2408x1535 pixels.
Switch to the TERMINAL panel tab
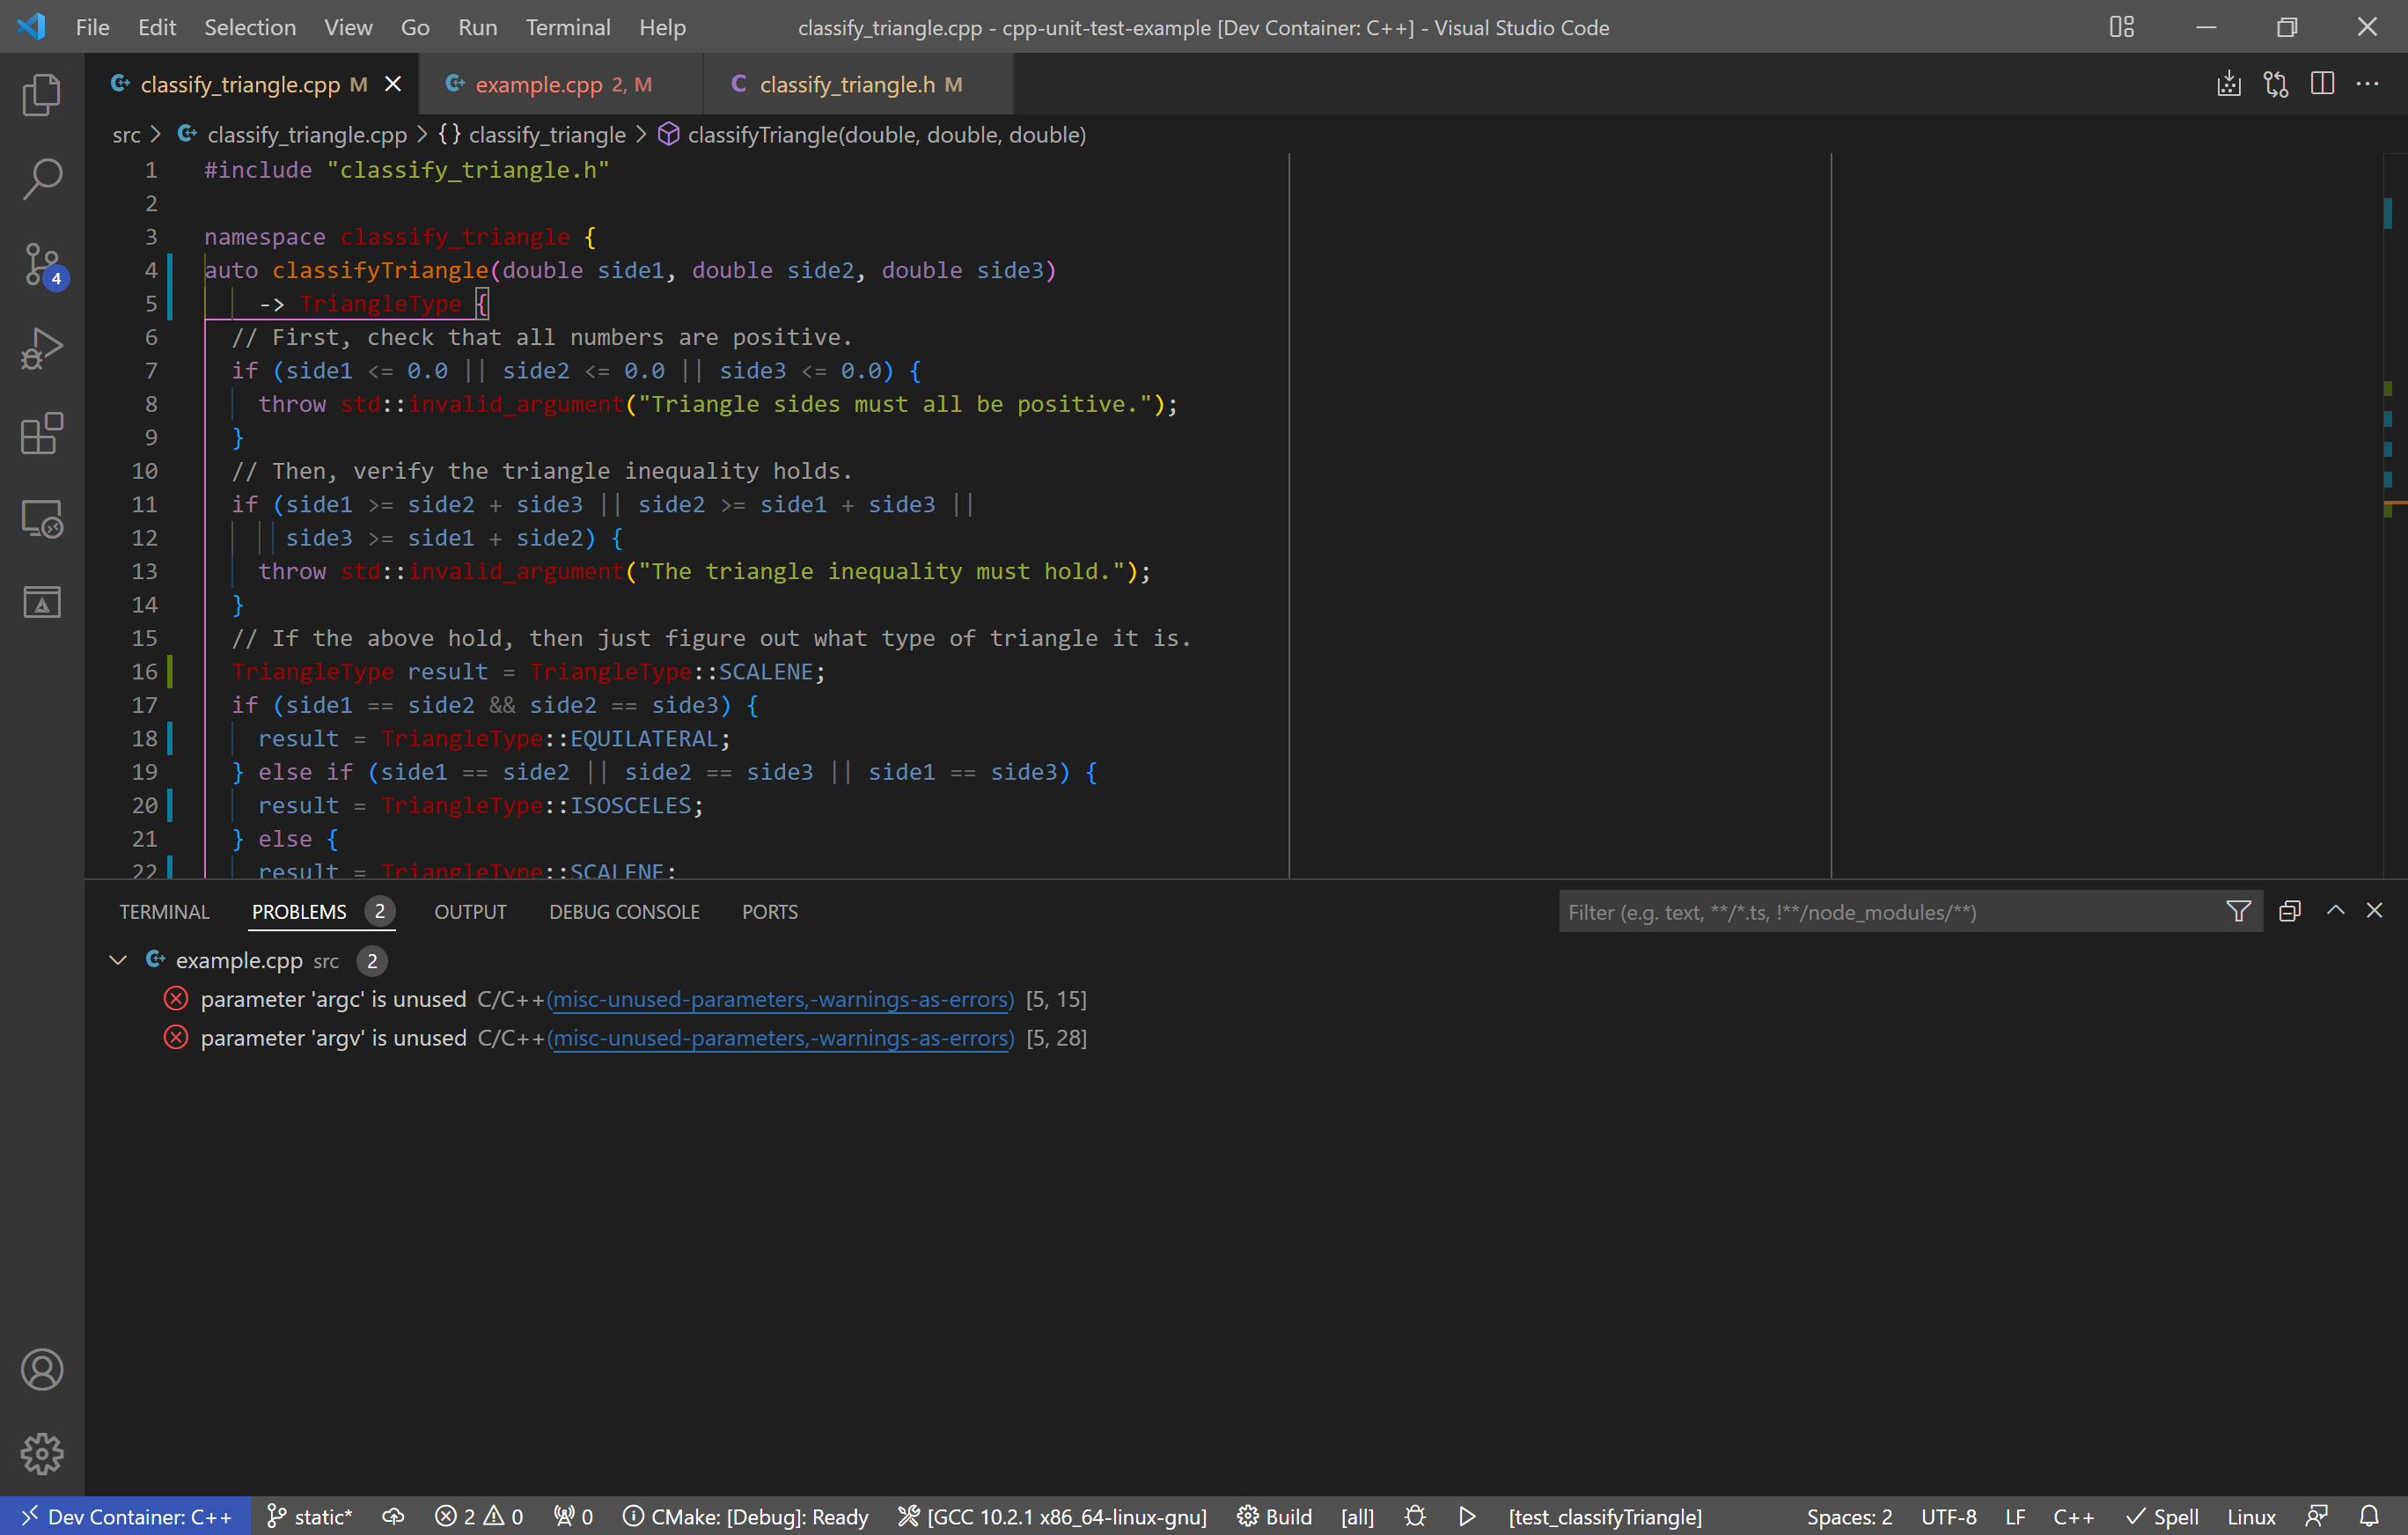[164, 911]
